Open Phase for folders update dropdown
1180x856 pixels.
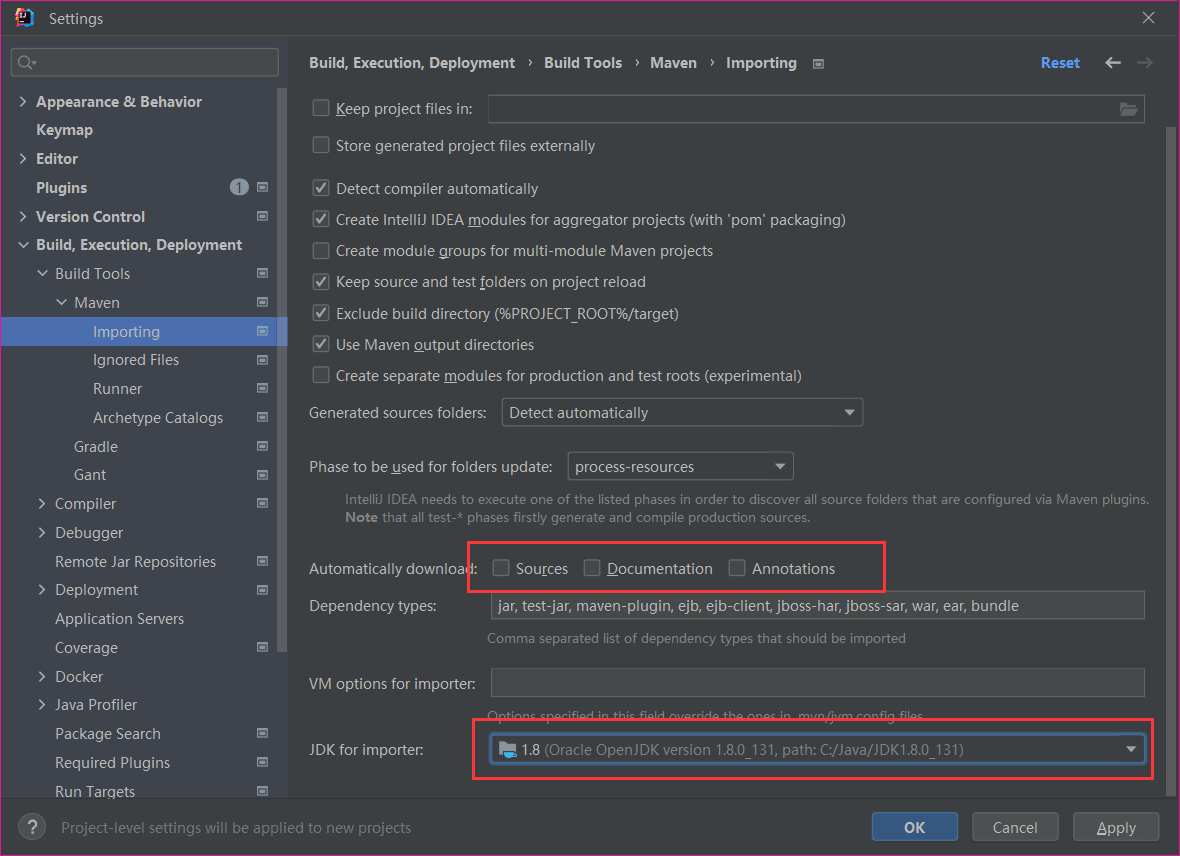click(680, 467)
